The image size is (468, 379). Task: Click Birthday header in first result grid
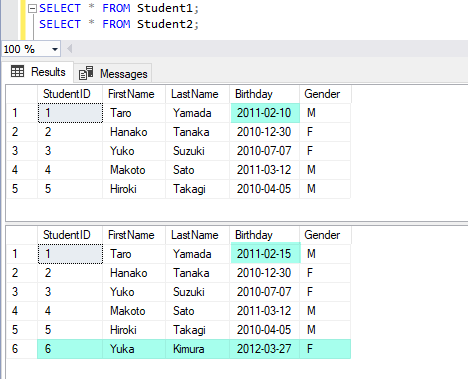pyautogui.click(x=265, y=94)
